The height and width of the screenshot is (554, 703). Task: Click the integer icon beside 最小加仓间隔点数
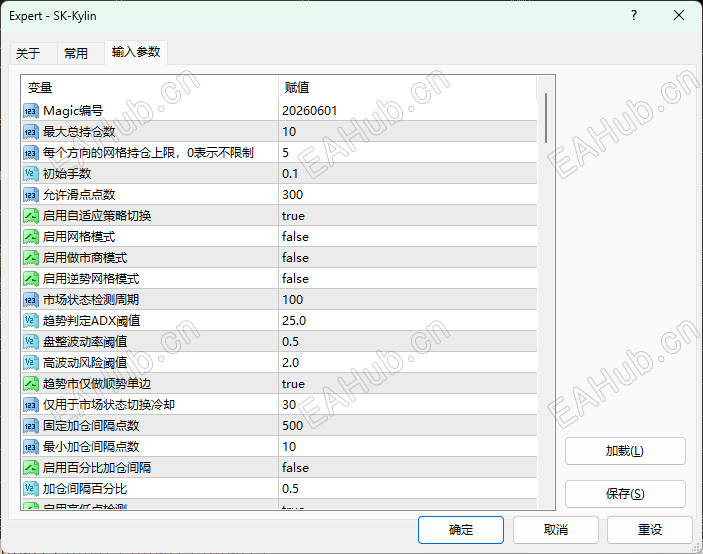[30, 446]
